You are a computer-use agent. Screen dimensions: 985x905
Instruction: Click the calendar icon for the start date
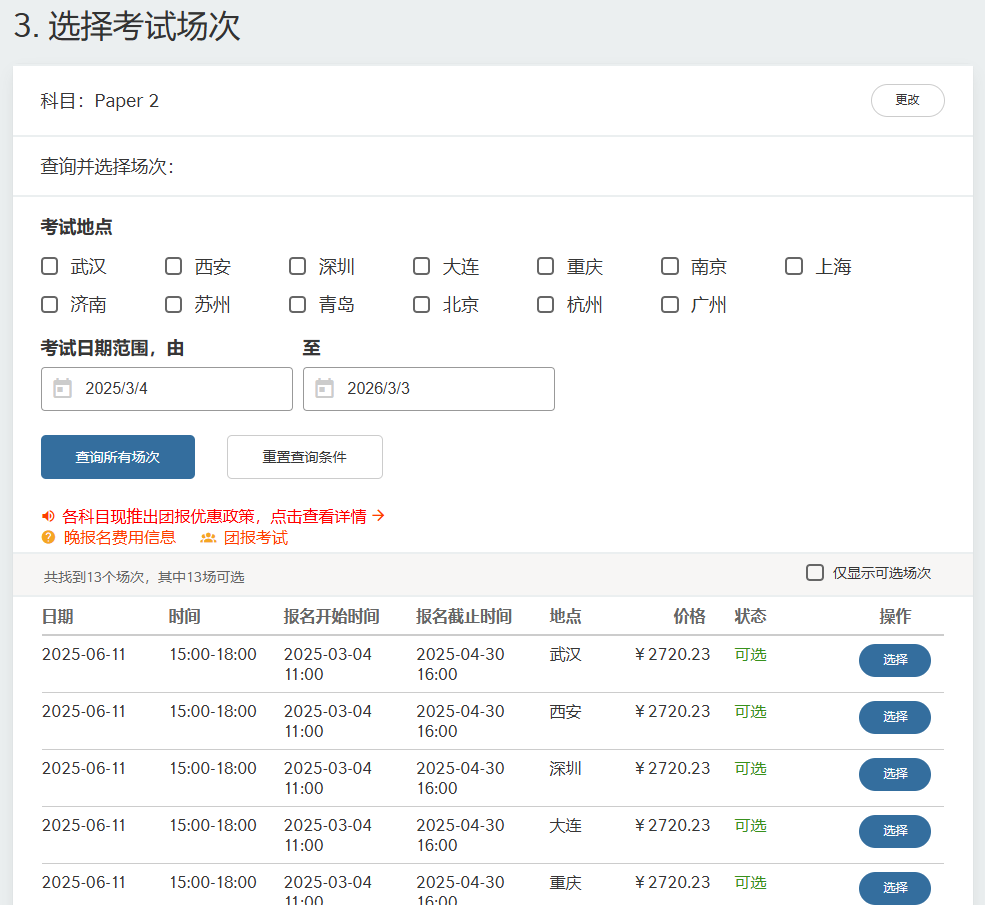click(x=62, y=389)
